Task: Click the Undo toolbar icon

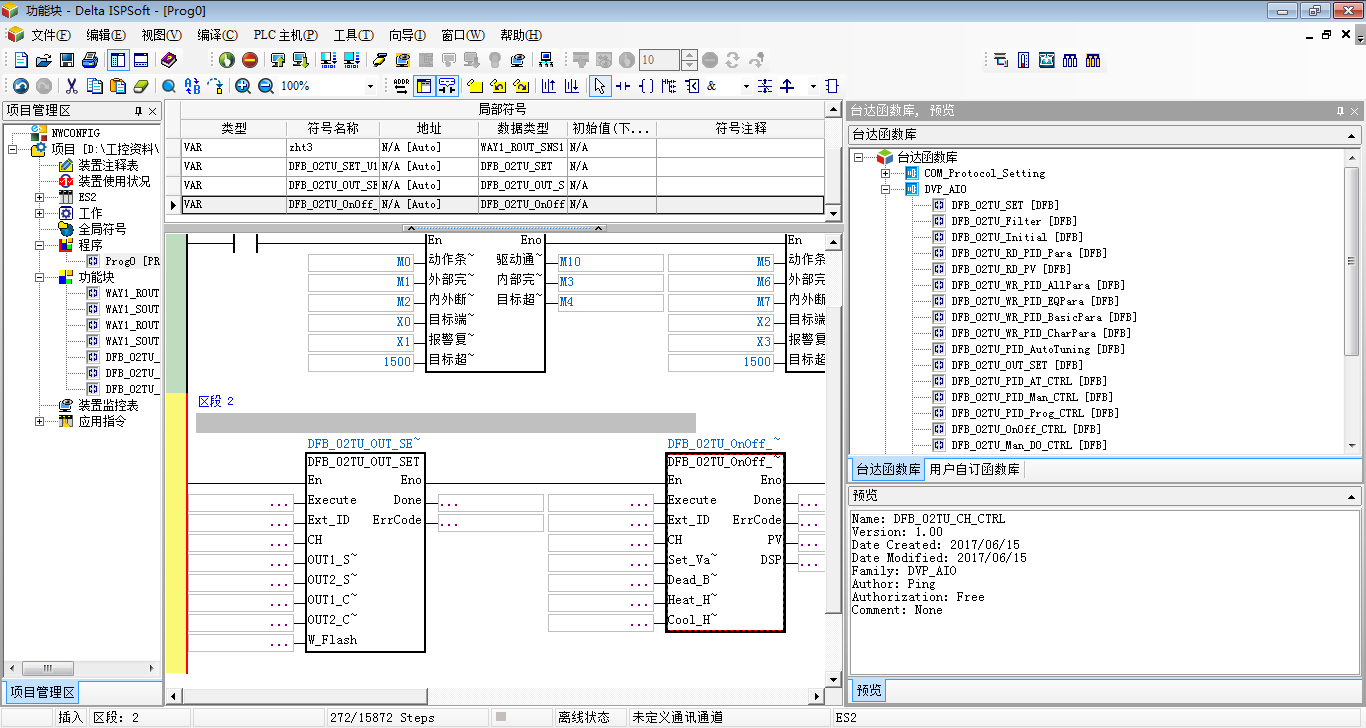Action: click(x=20, y=86)
